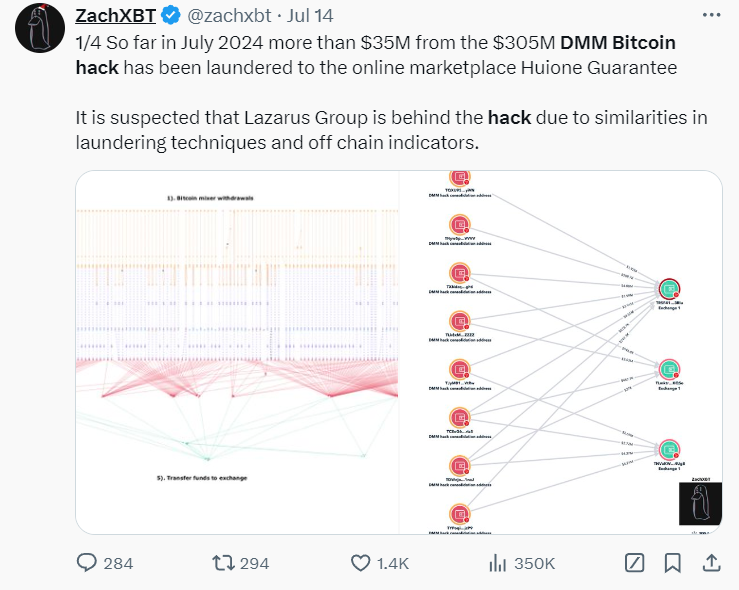Viewport: 739px width, 590px height.
Task: Like the tweet with the heart icon
Action: click(x=362, y=563)
